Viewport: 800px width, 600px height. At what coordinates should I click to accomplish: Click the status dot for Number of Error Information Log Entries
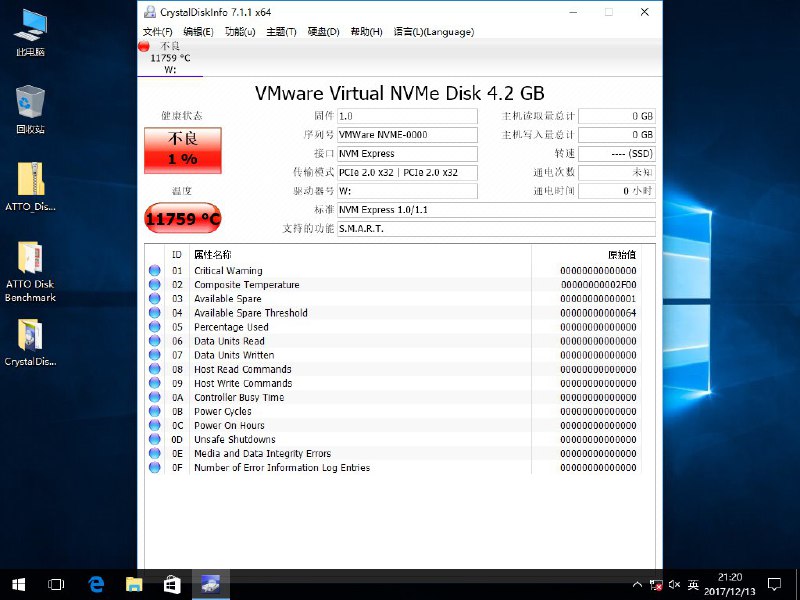click(155, 467)
